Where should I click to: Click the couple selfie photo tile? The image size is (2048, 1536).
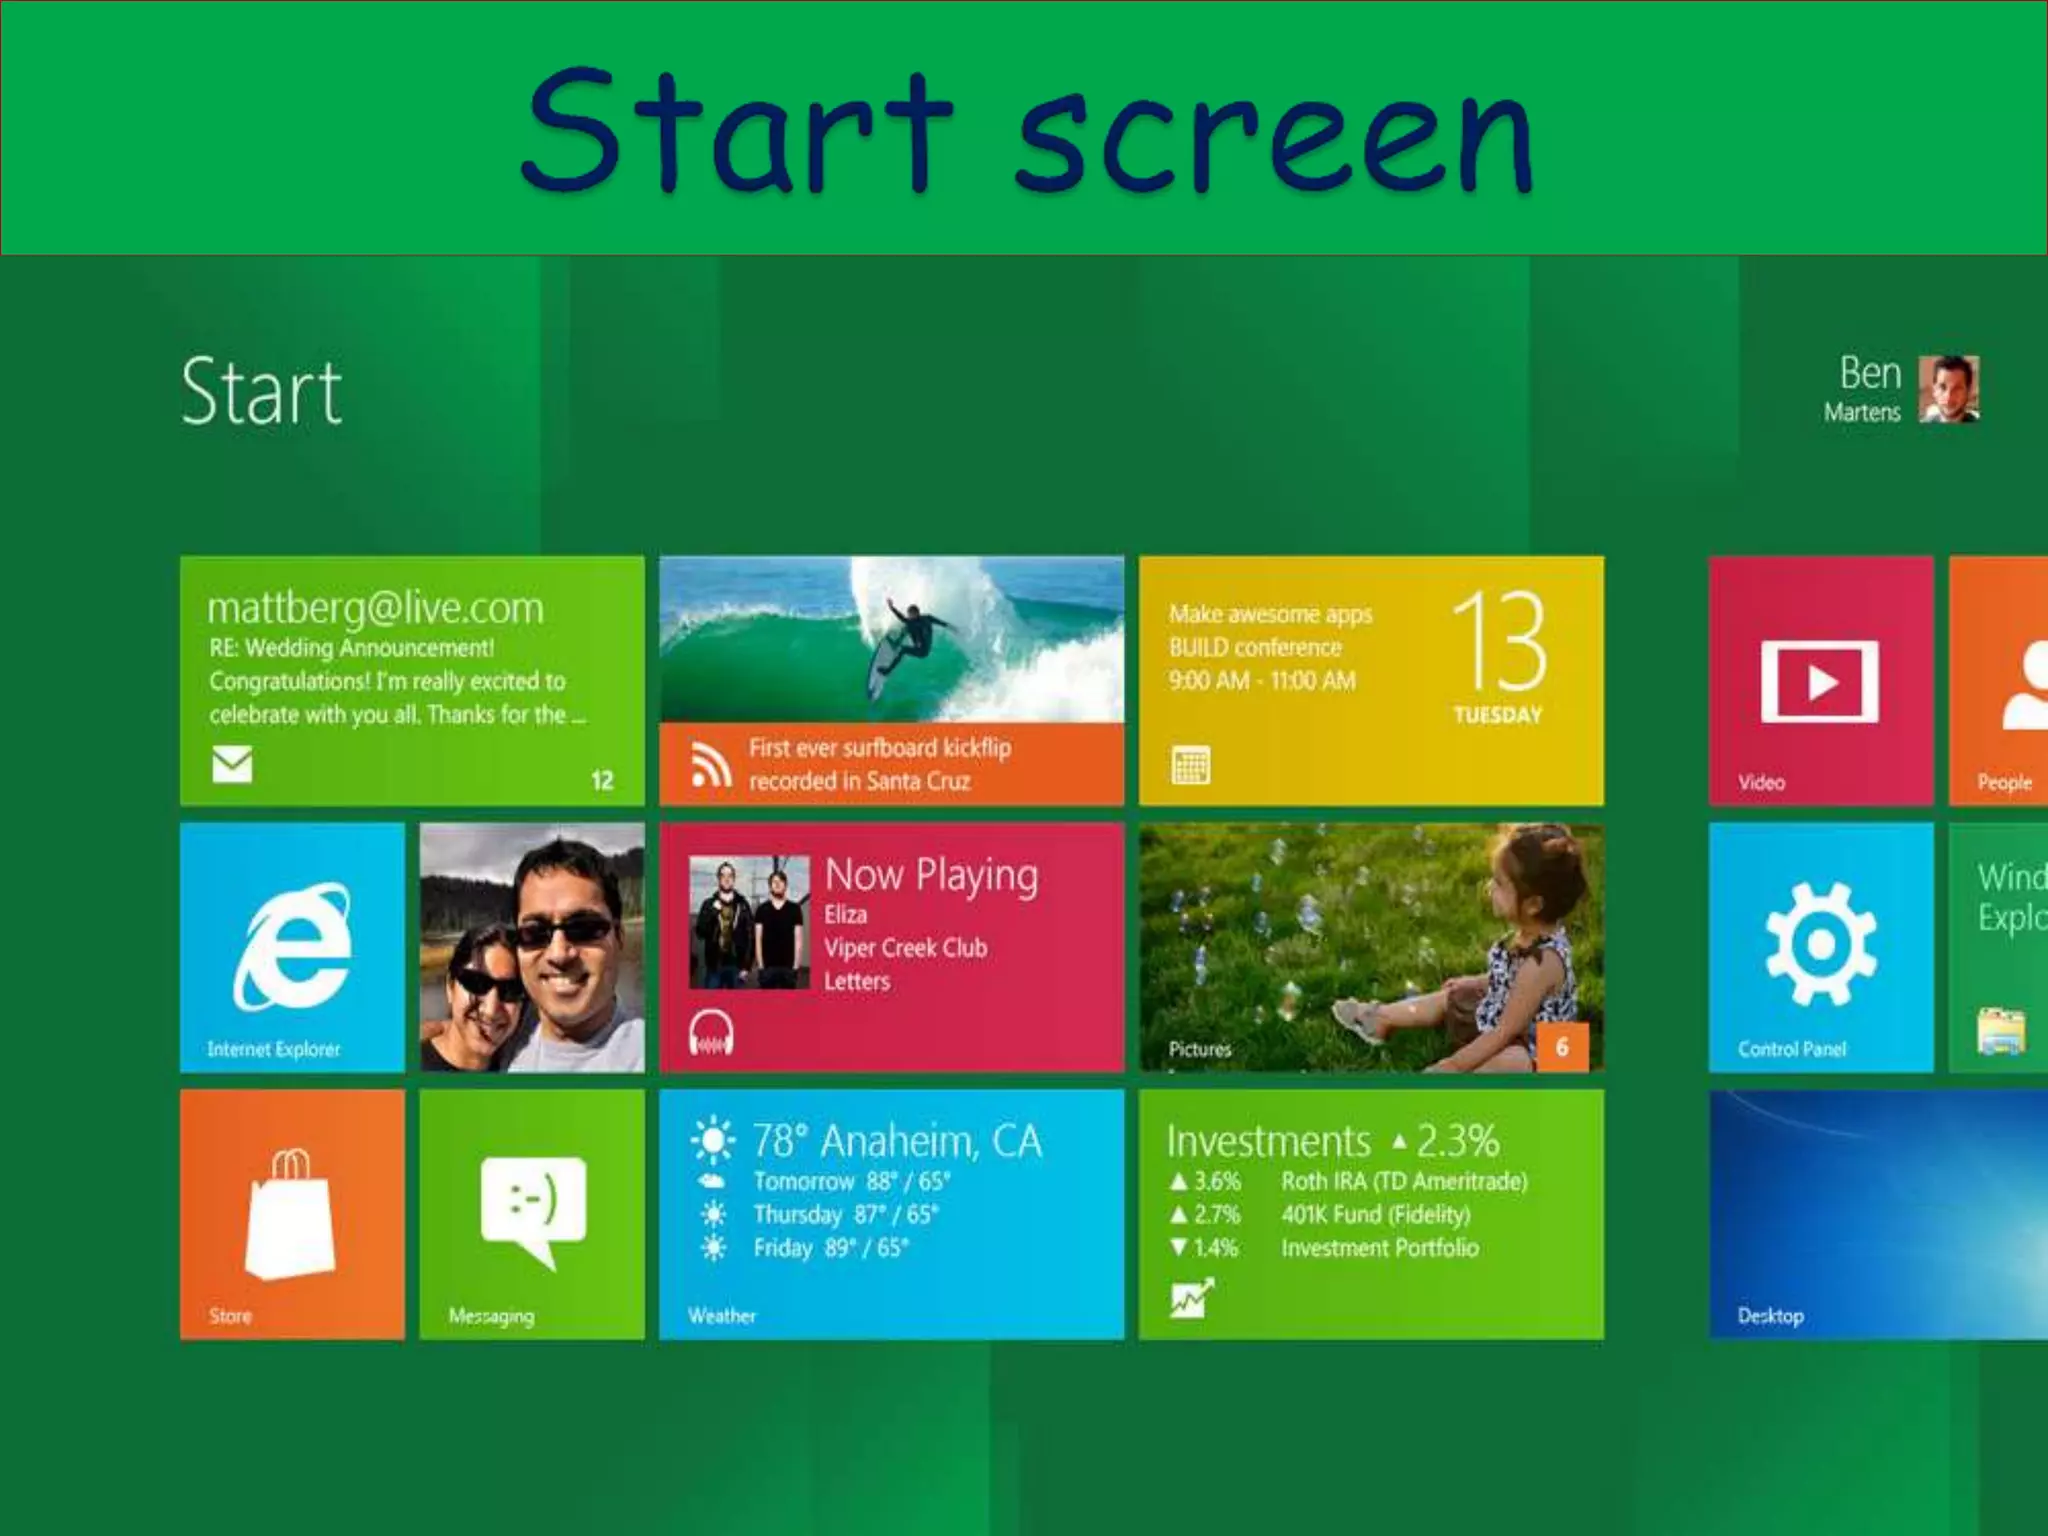(531, 947)
